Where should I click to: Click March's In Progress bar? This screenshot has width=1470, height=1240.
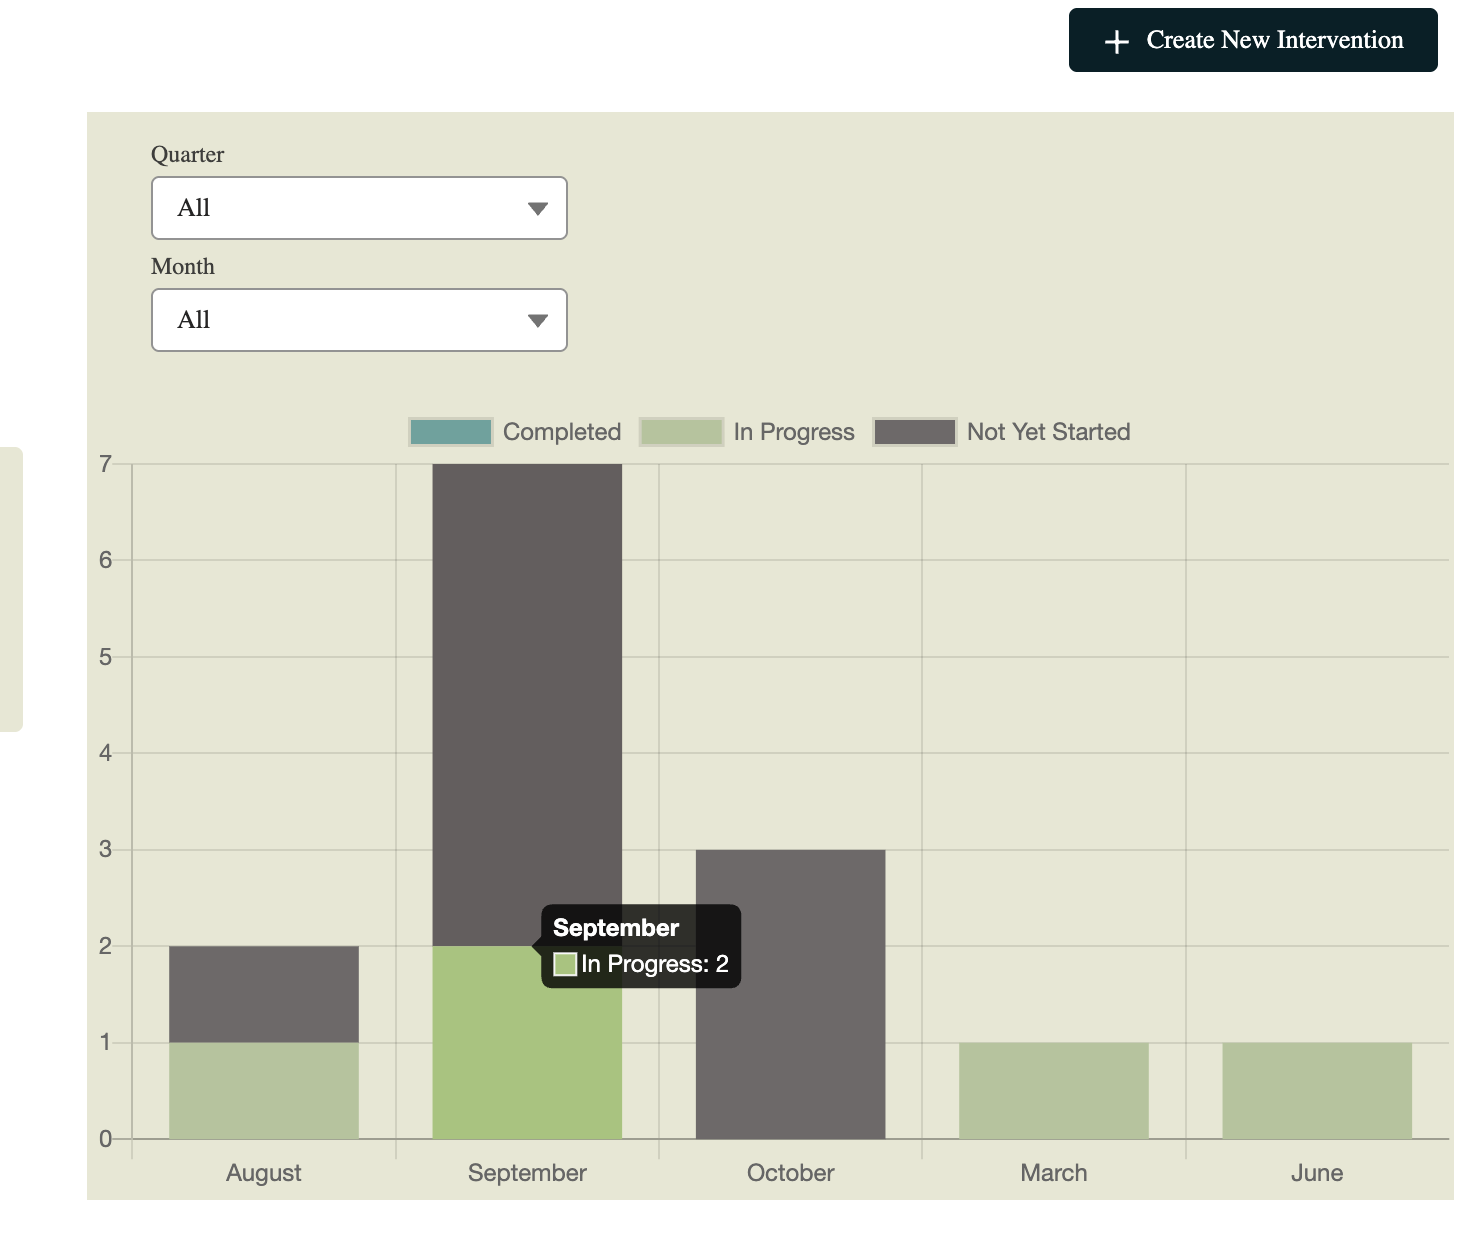click(x=1054, y=1091)
